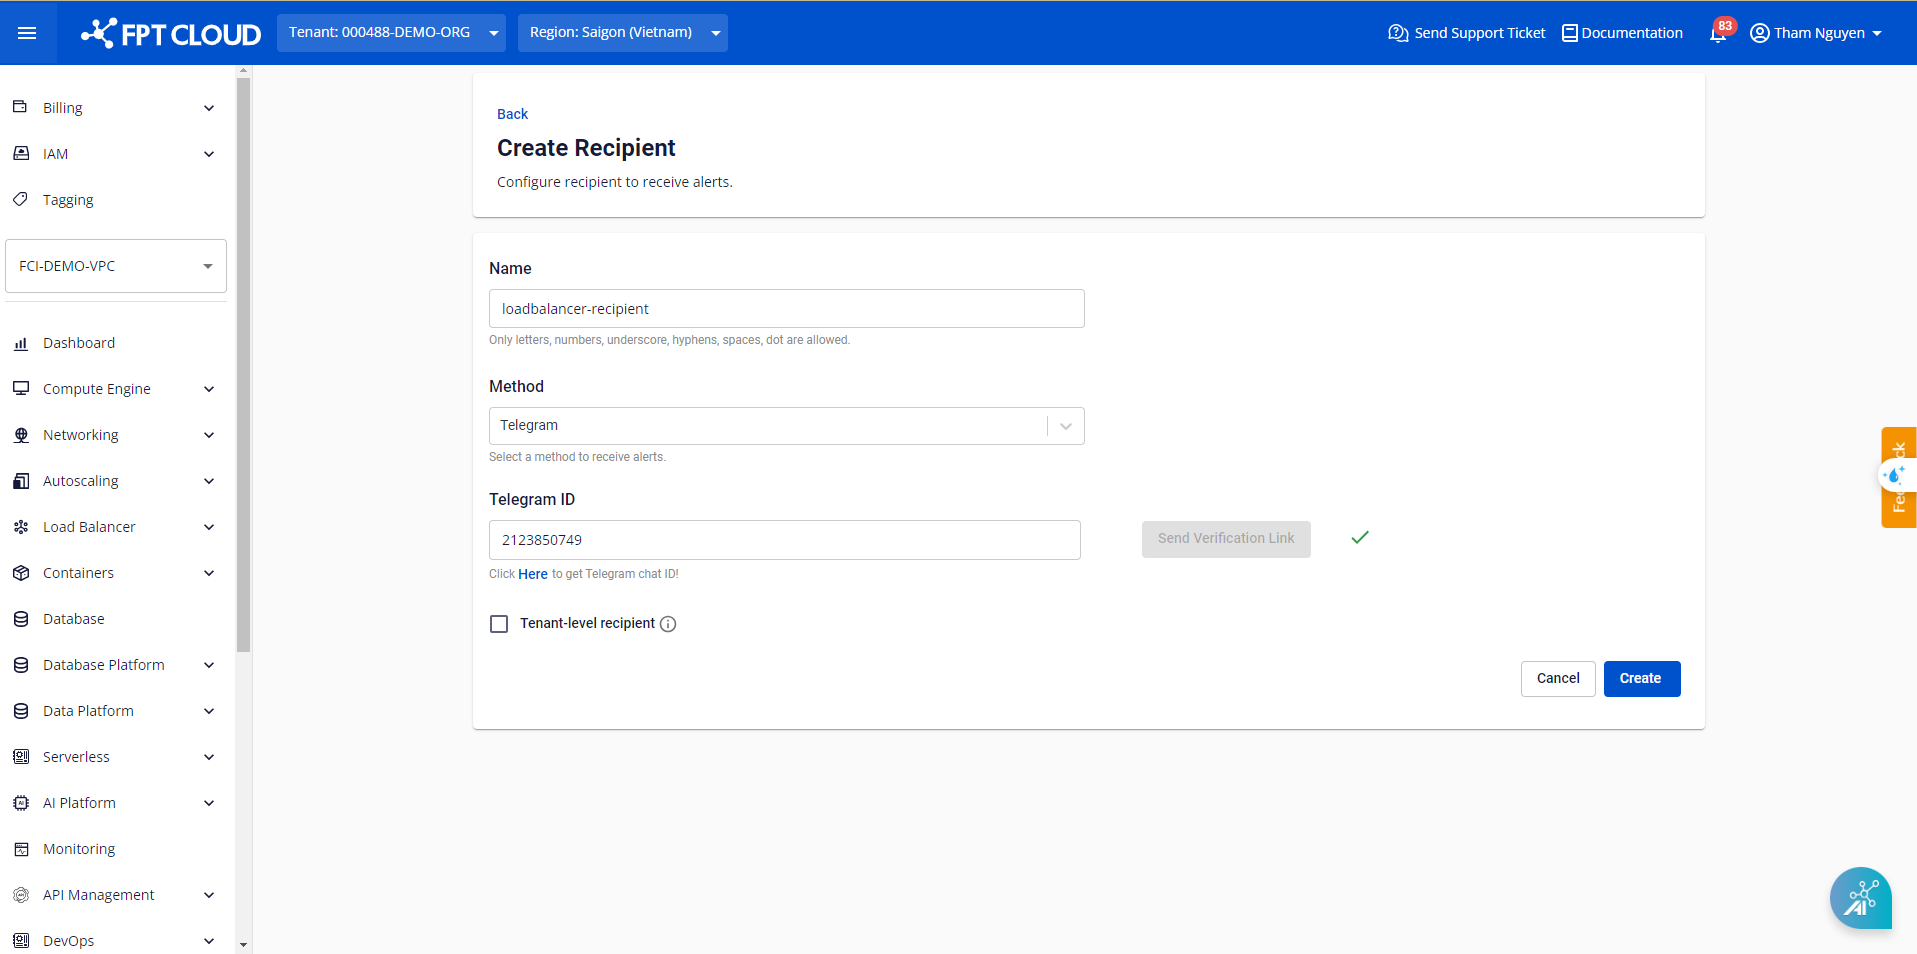This screenshot has width=1917, height=954.
Task: Open the Method dropdown showing Telegram
Action: pos(786,426)
